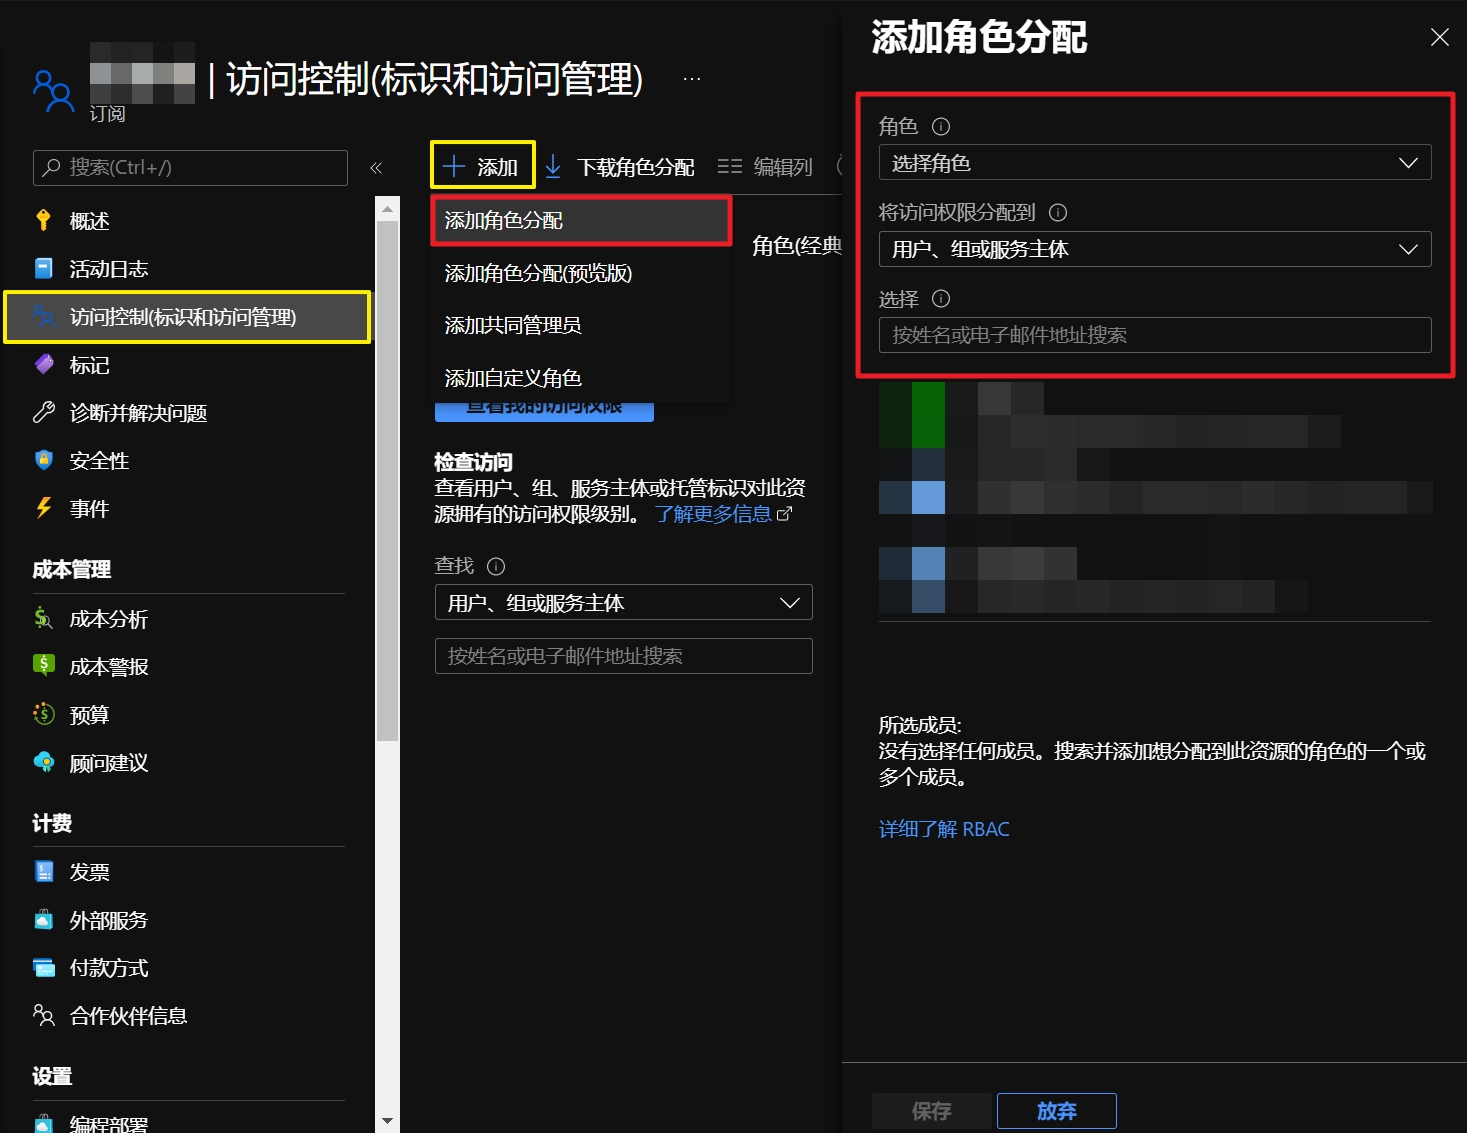Open 活动日志 via its blue log icon
The image size is (1467, 1133).
click(43, 269)
